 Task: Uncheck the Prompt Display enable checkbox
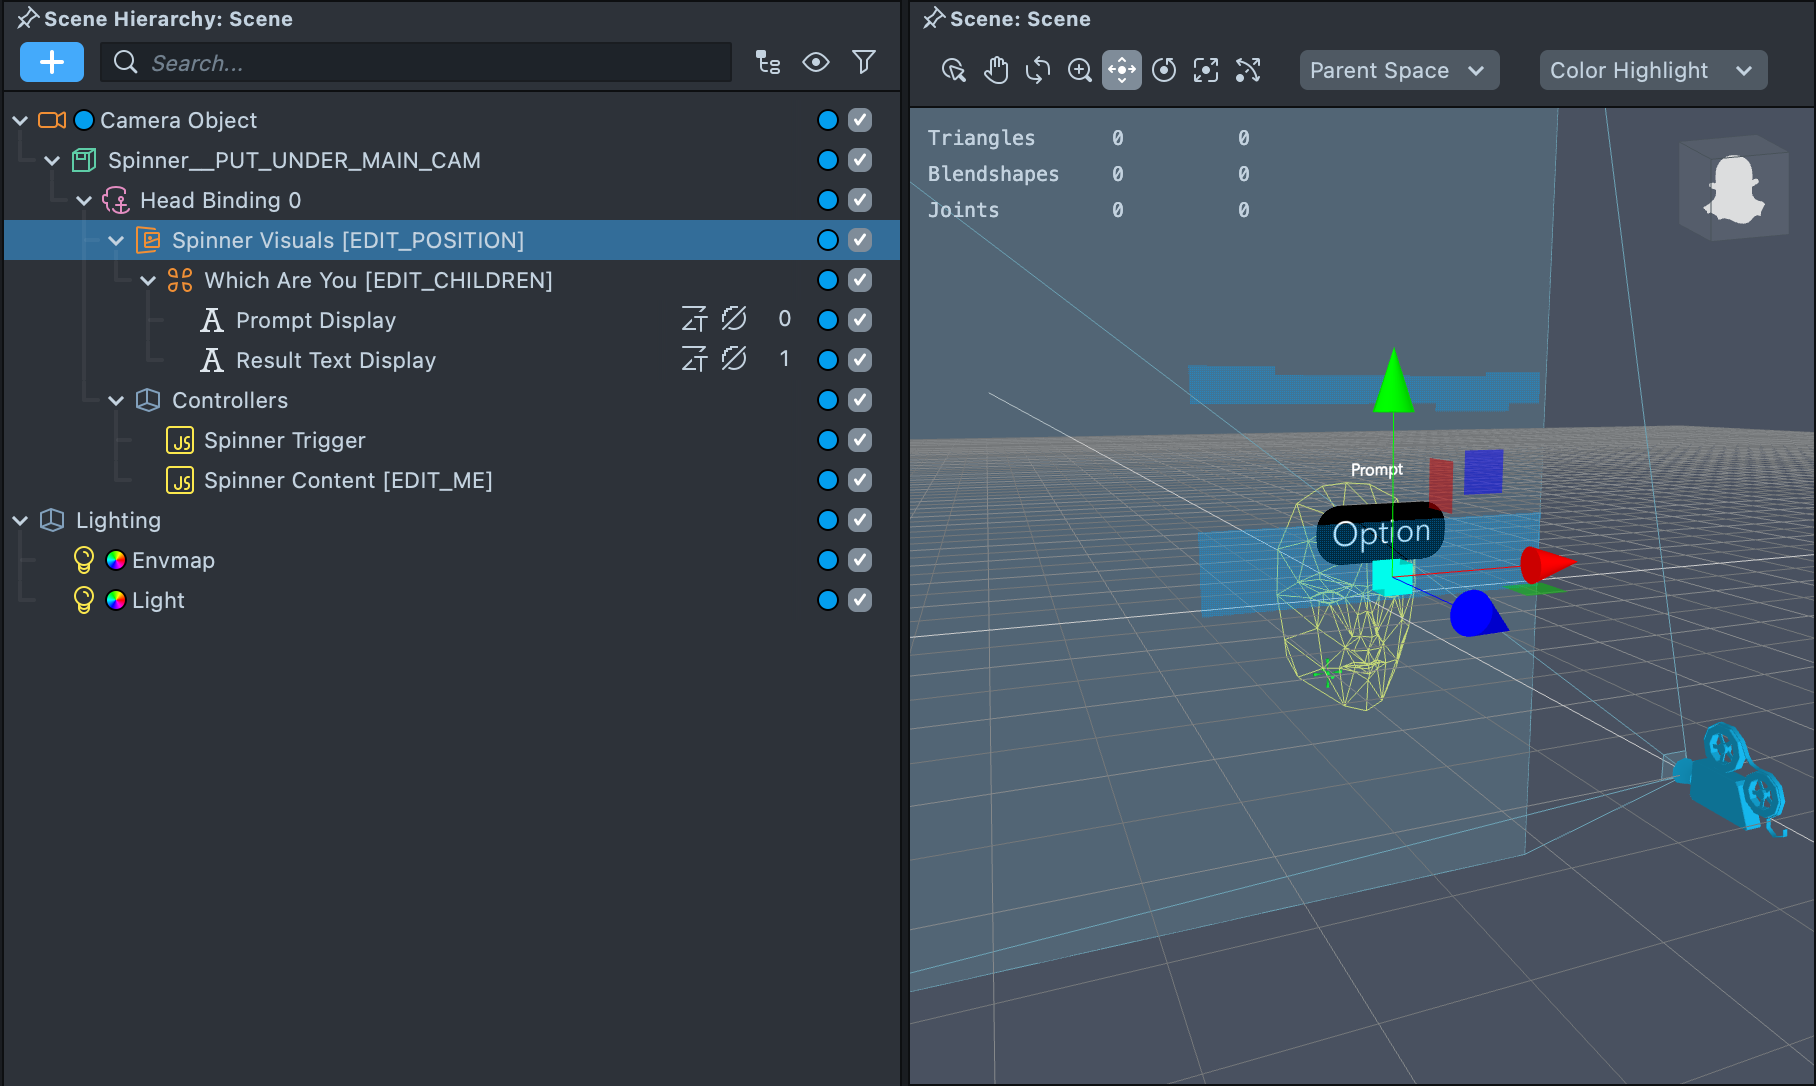pyautogui.click(x=860, y=320)
